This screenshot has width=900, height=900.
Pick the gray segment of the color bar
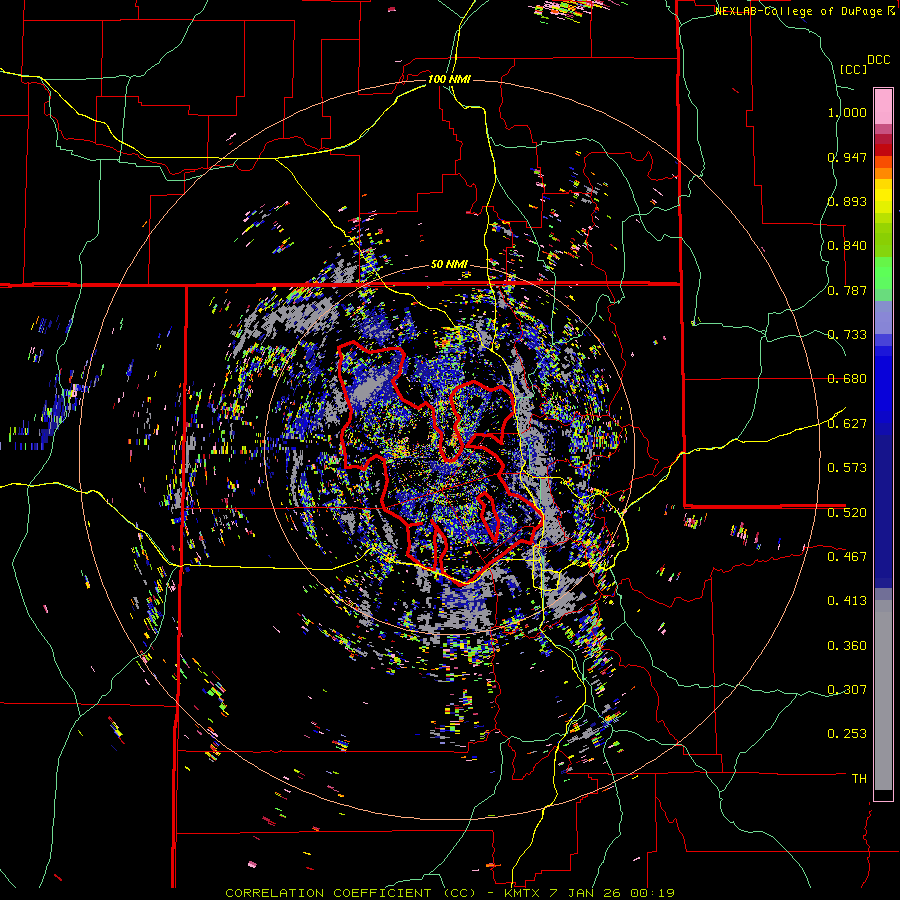[883, 695]
